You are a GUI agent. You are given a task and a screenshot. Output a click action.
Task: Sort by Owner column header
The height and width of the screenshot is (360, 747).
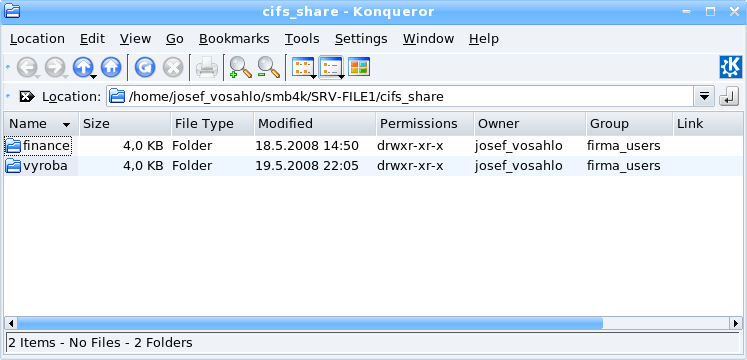click(530, 124)
